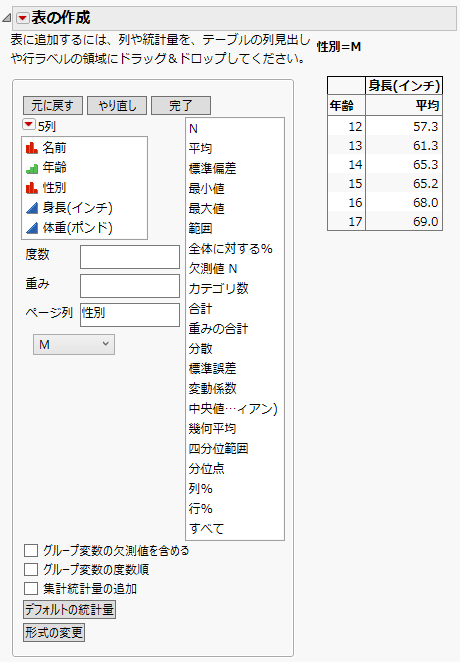This screenshot has width=460, height=662.
Task: Click the 形式の変更 button
Action: click(54, 632)
